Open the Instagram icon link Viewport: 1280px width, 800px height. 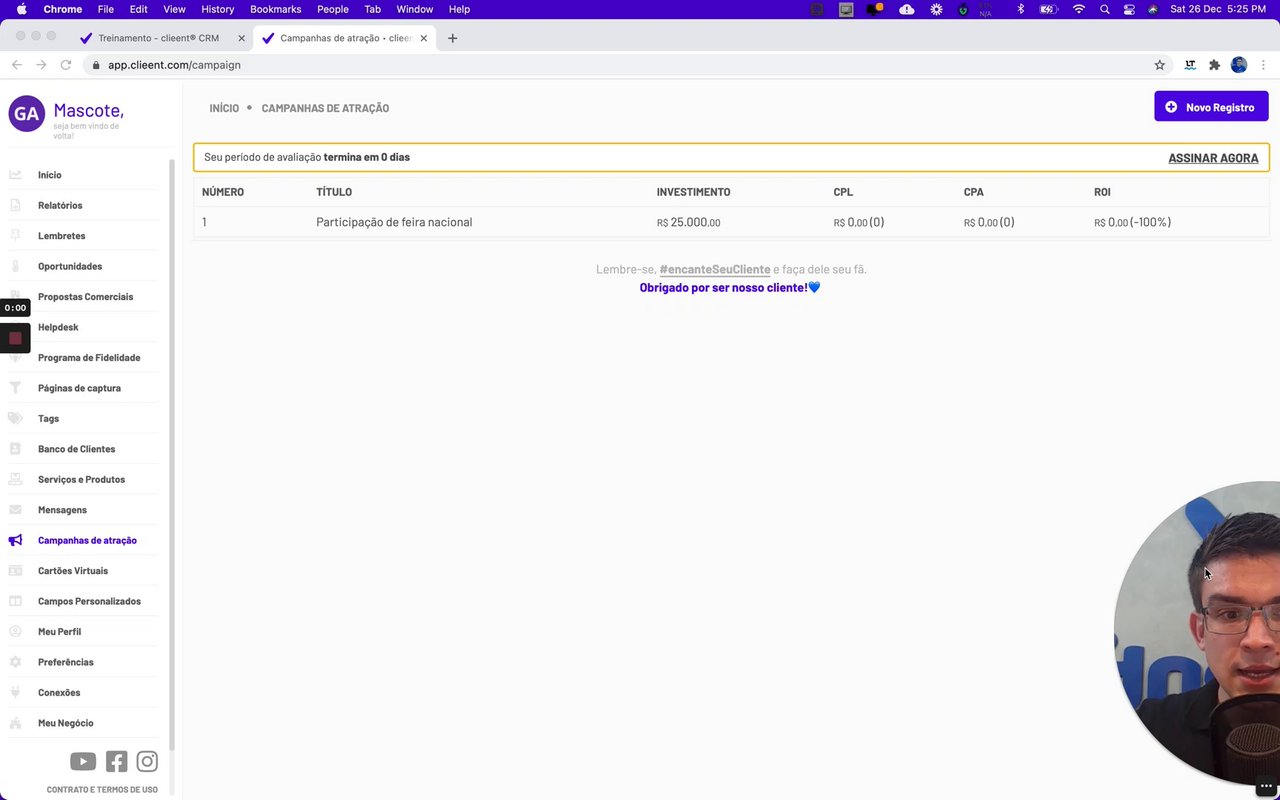tap(147, 762)
